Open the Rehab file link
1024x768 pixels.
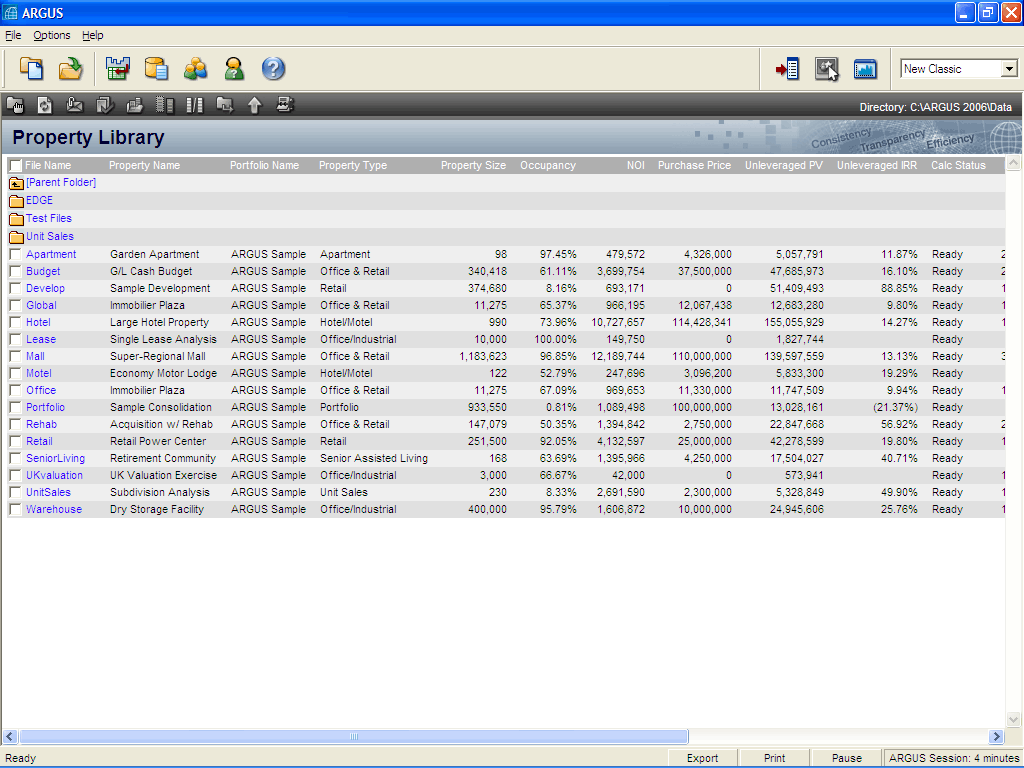point(41,424)
